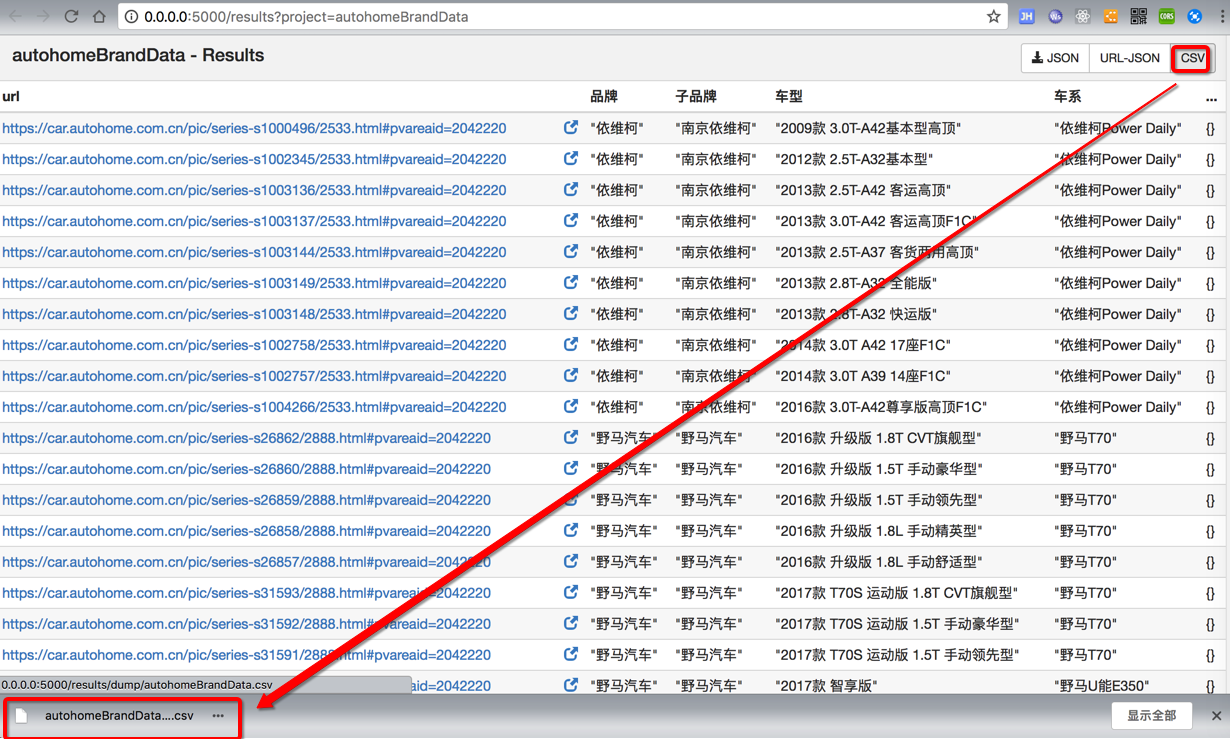Open external link for series-s1003137 row
The image size is (1230, 739).
point(571,221)
